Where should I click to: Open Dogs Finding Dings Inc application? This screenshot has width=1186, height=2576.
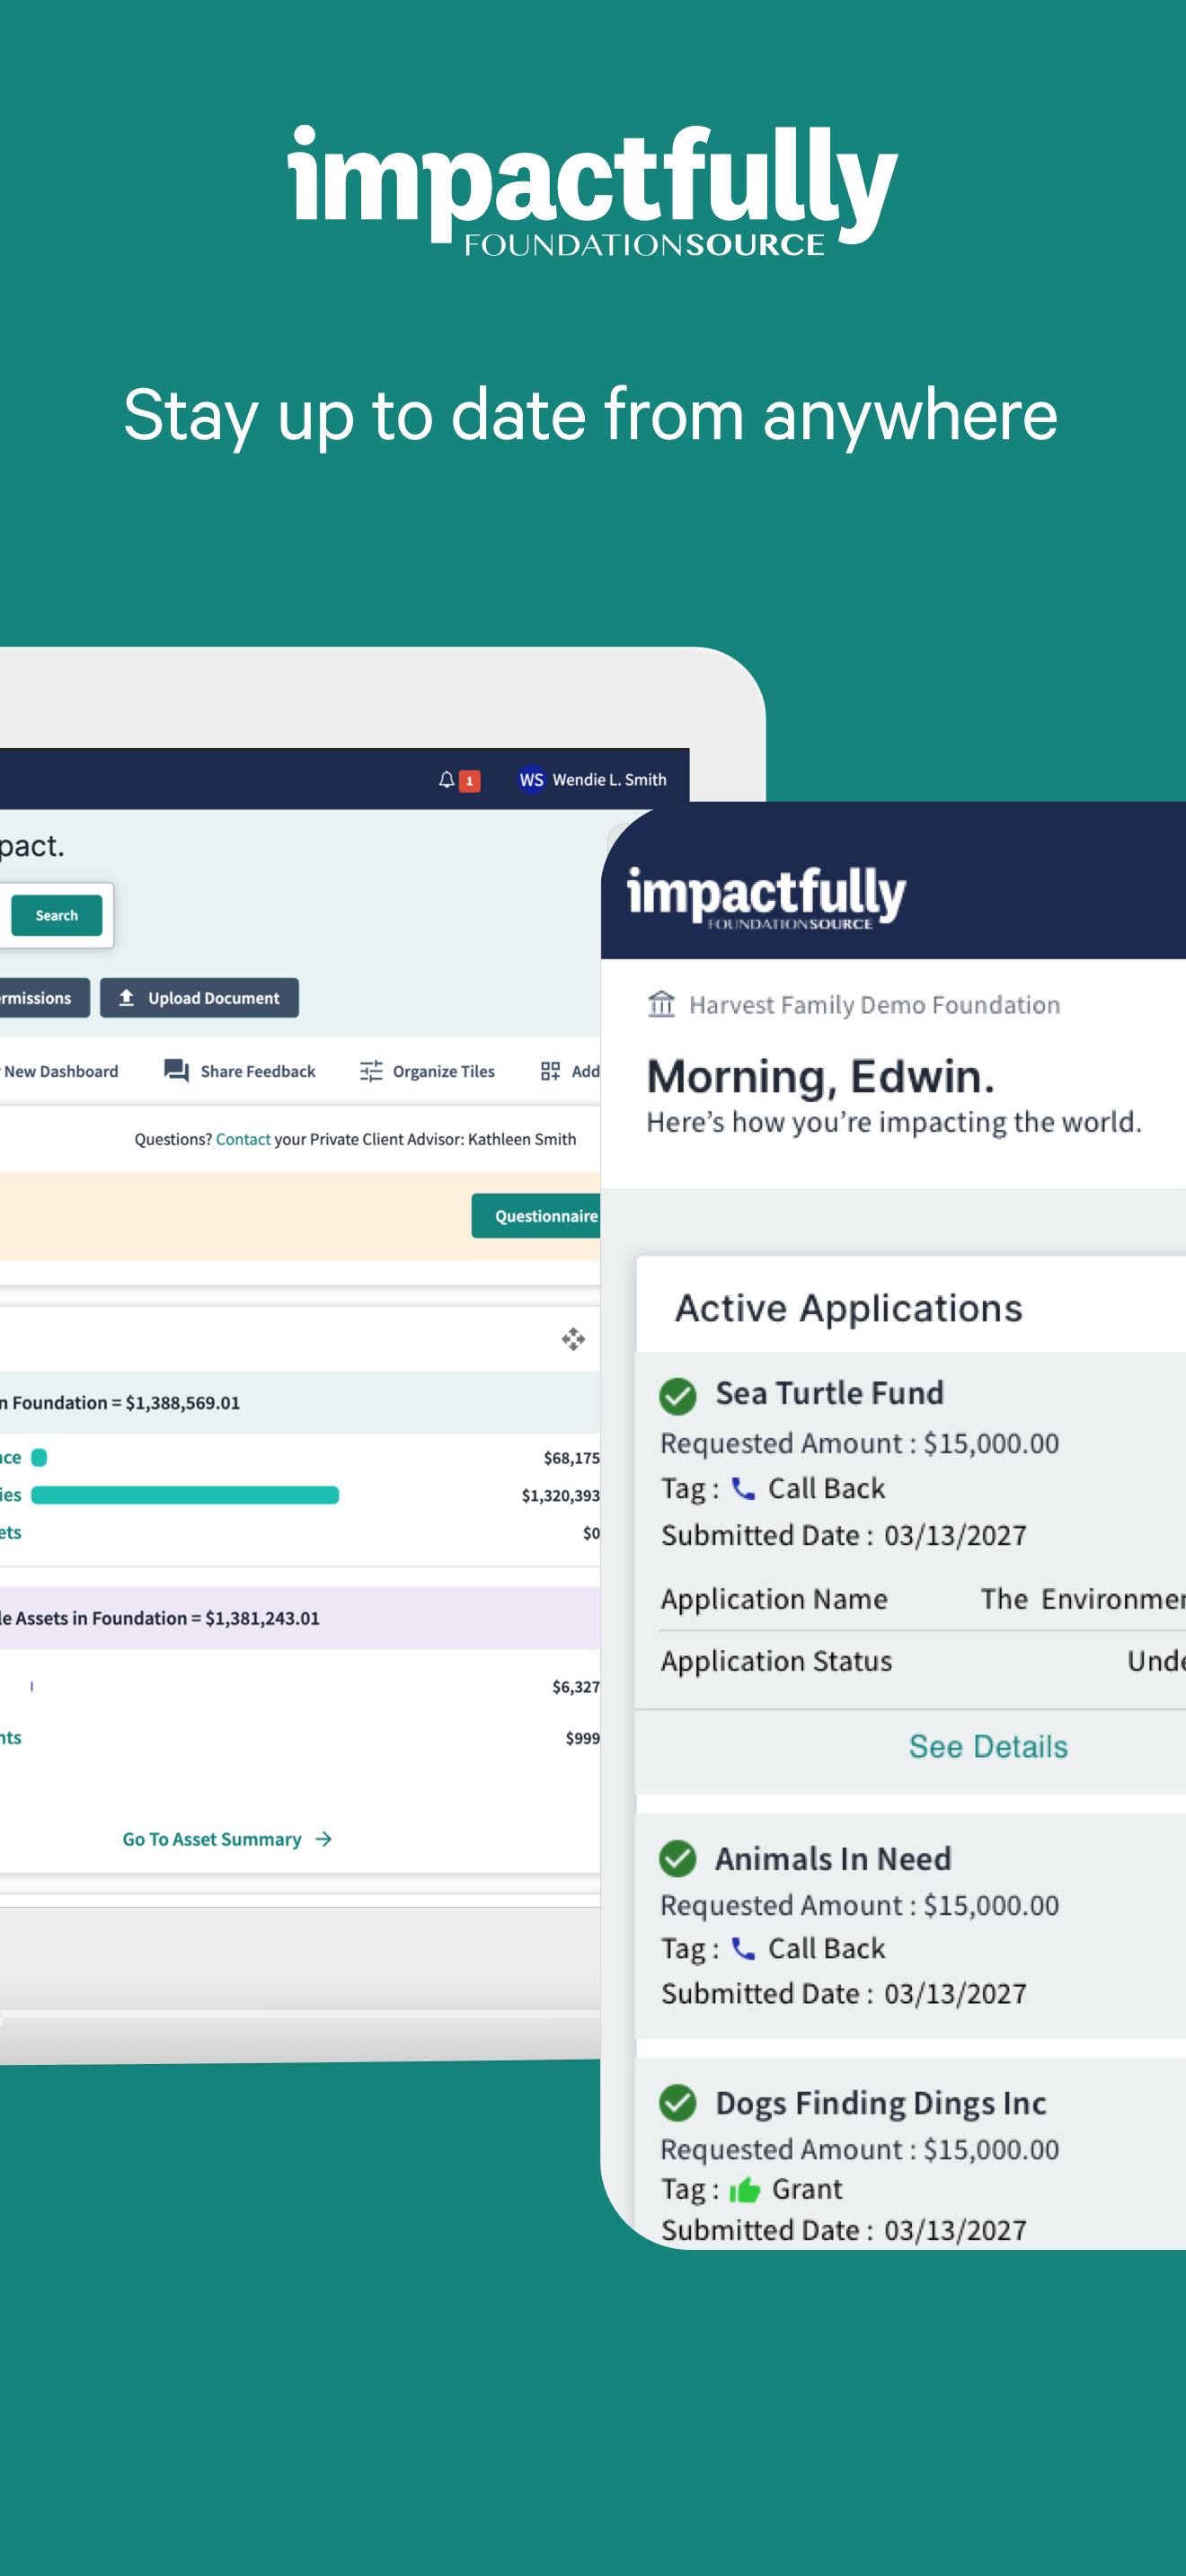pos(880,2103)
